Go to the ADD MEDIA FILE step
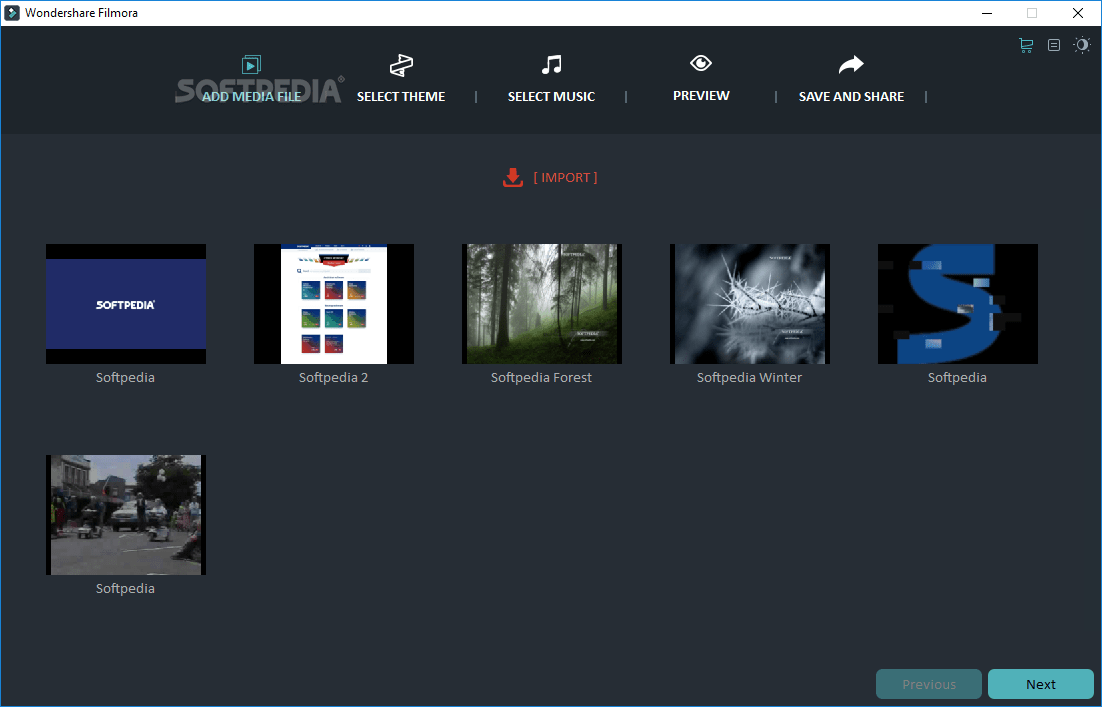The image size is (1102, 707). (x=252, y=96)
